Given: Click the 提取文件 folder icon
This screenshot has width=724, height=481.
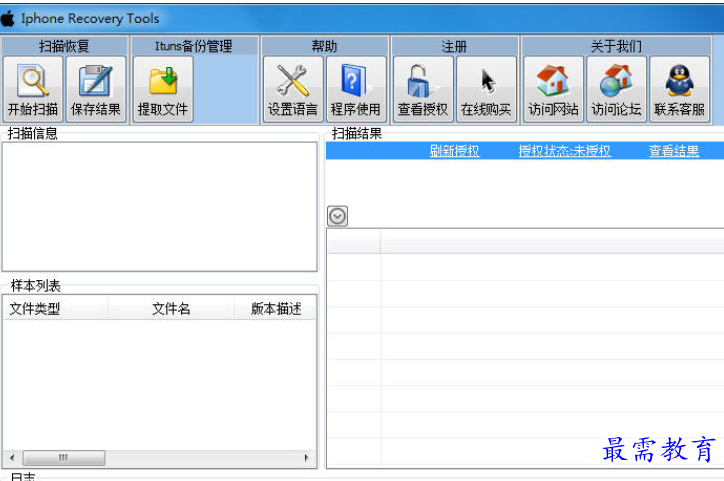Looking at the screenshot, I should click(163, 81).
